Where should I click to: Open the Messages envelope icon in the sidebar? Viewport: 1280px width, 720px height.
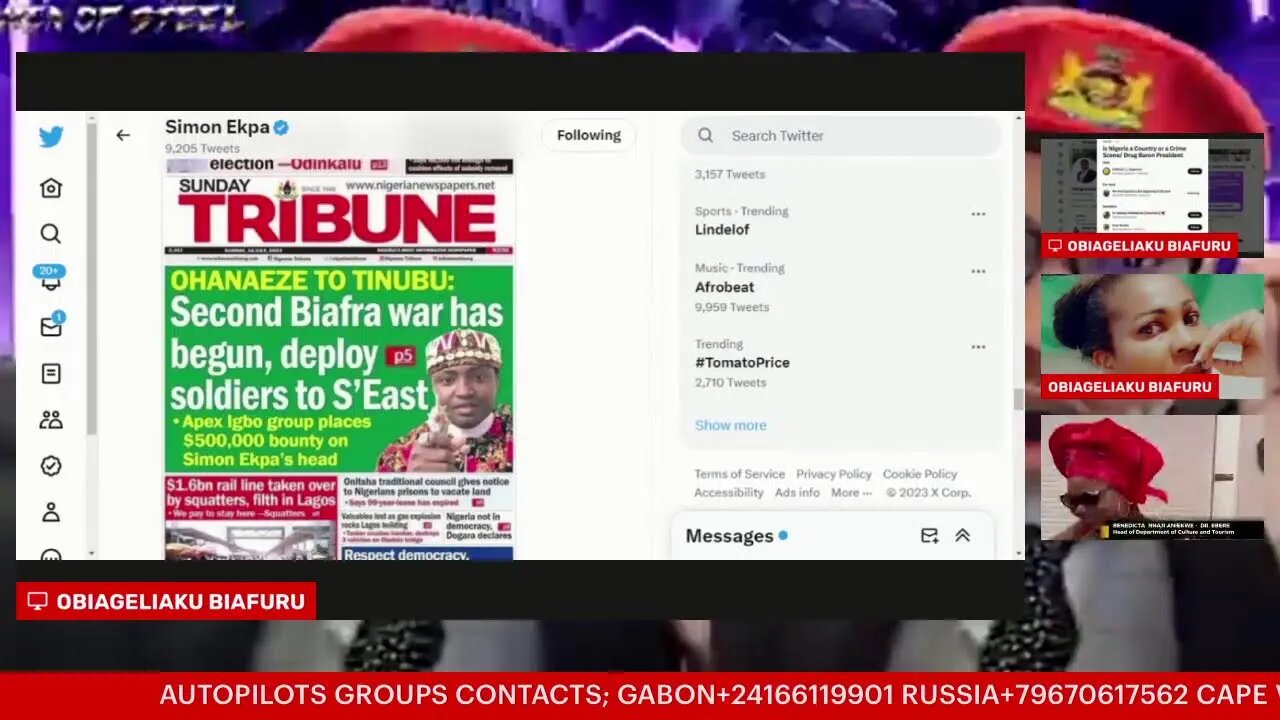point(51,326)
